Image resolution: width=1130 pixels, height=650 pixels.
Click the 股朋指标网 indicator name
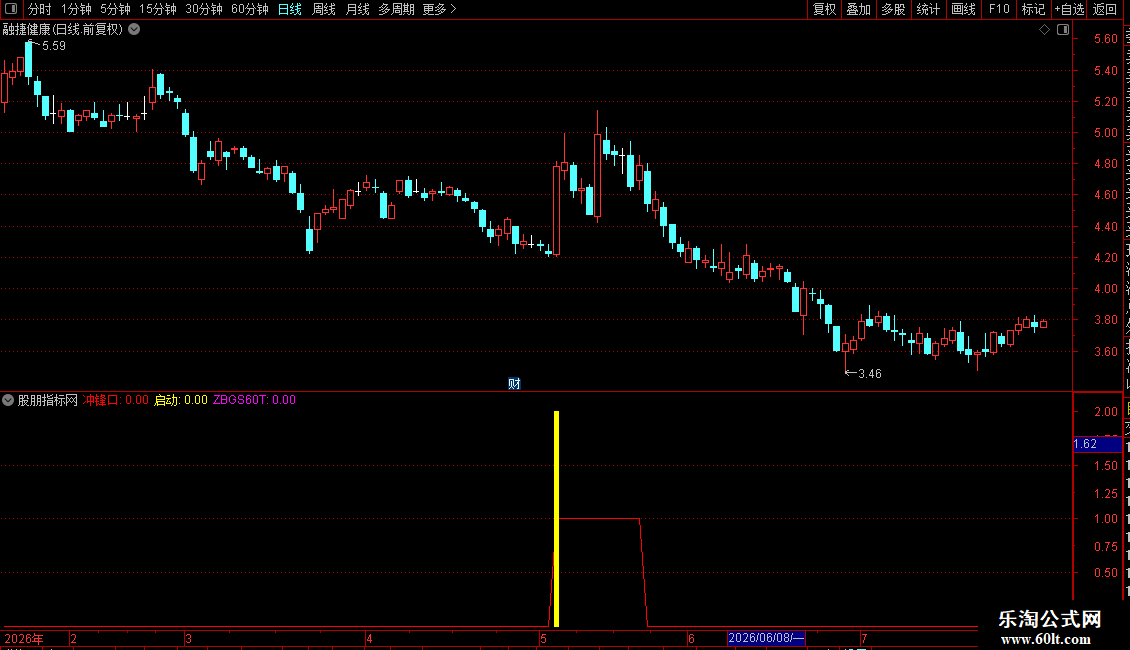pyautogui.click(x=48, y=400)
